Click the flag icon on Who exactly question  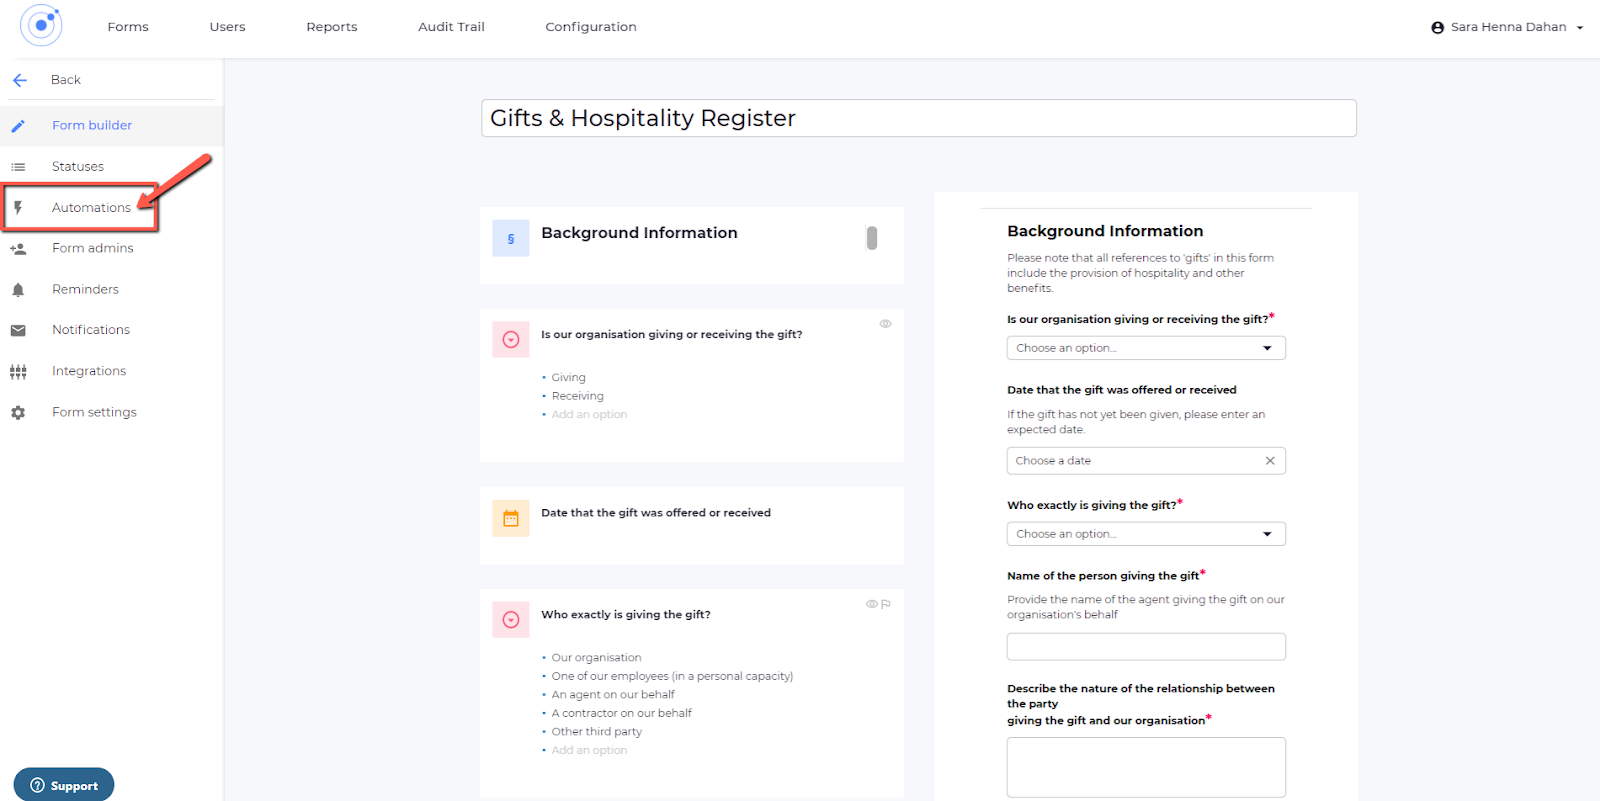(886, 604)
